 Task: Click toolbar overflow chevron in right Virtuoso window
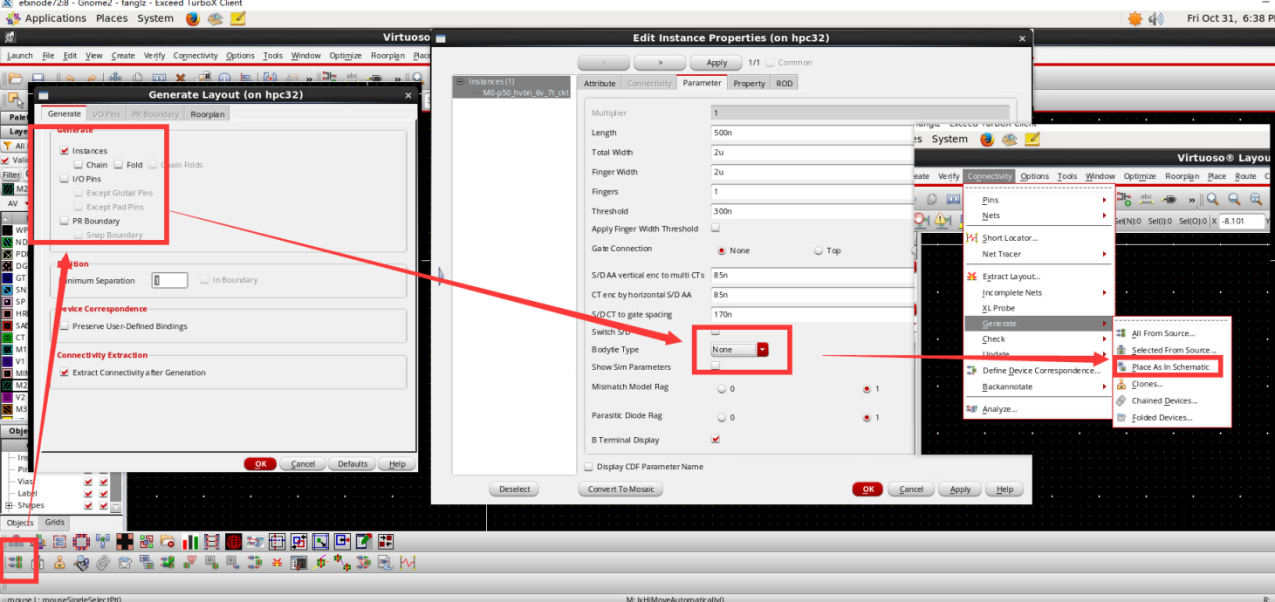(x=1192, y=200)
